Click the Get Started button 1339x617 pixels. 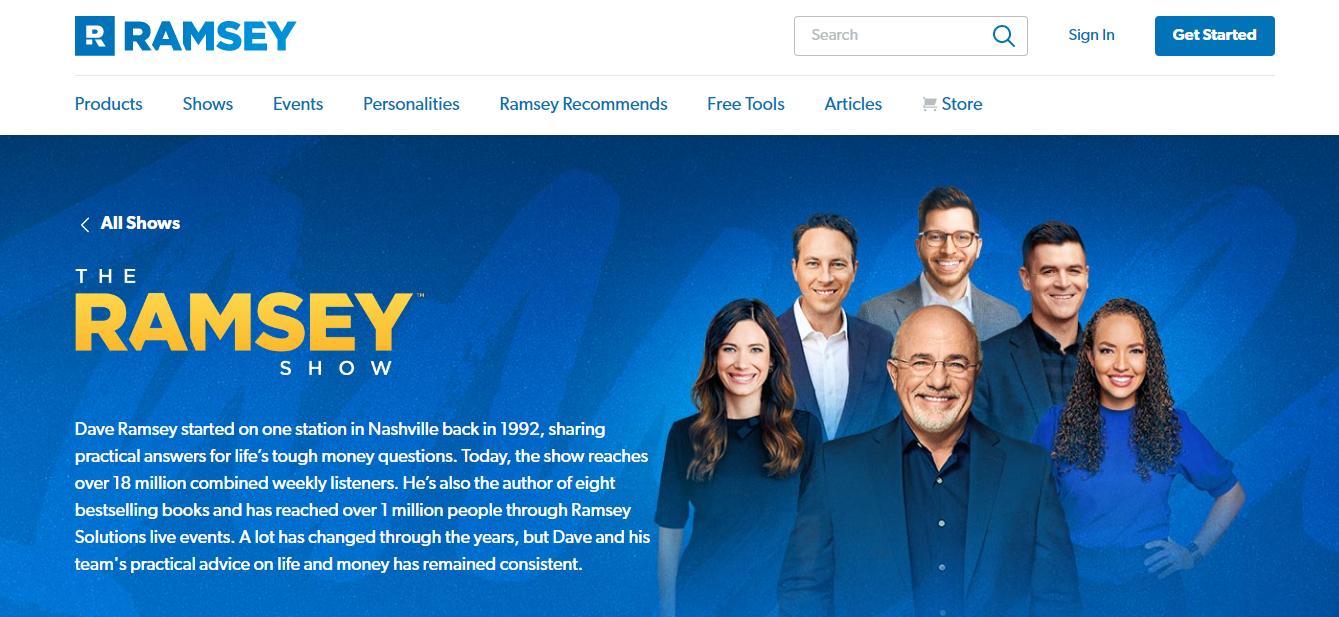(x=1214, y=35)
